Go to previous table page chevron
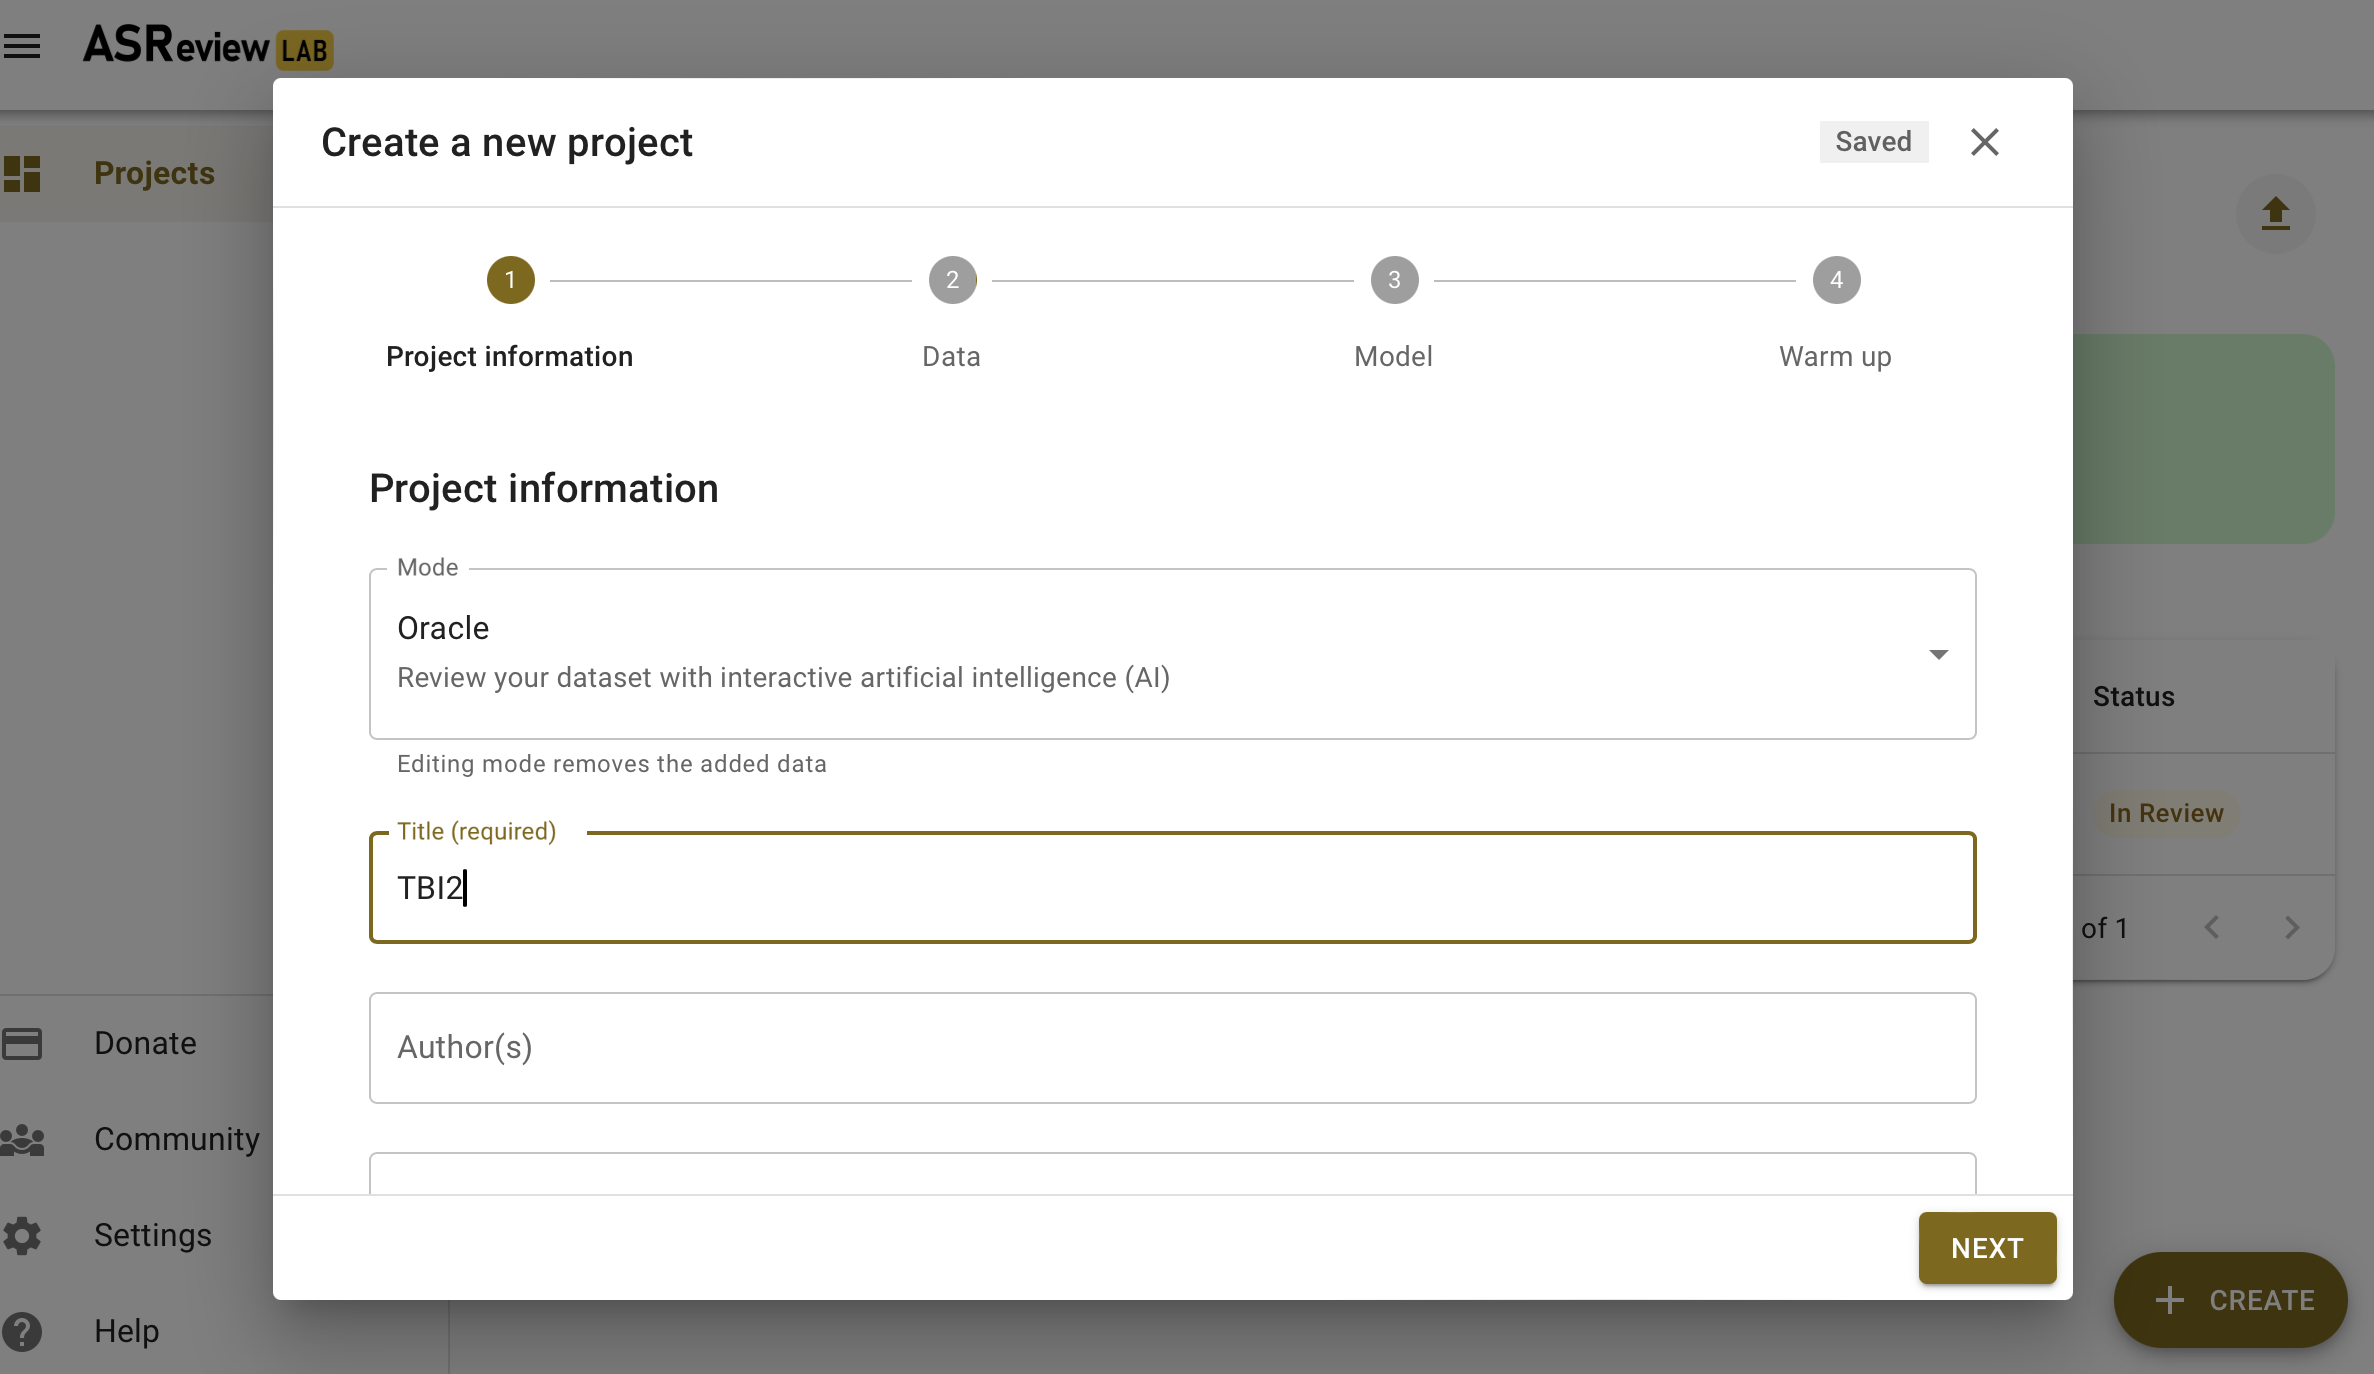 2212,928
